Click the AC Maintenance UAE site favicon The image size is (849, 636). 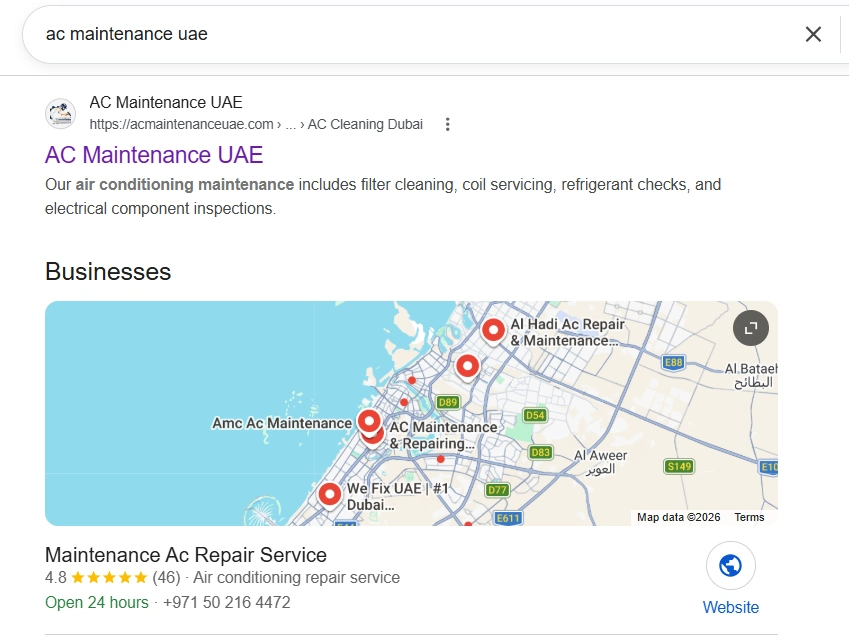60,114
